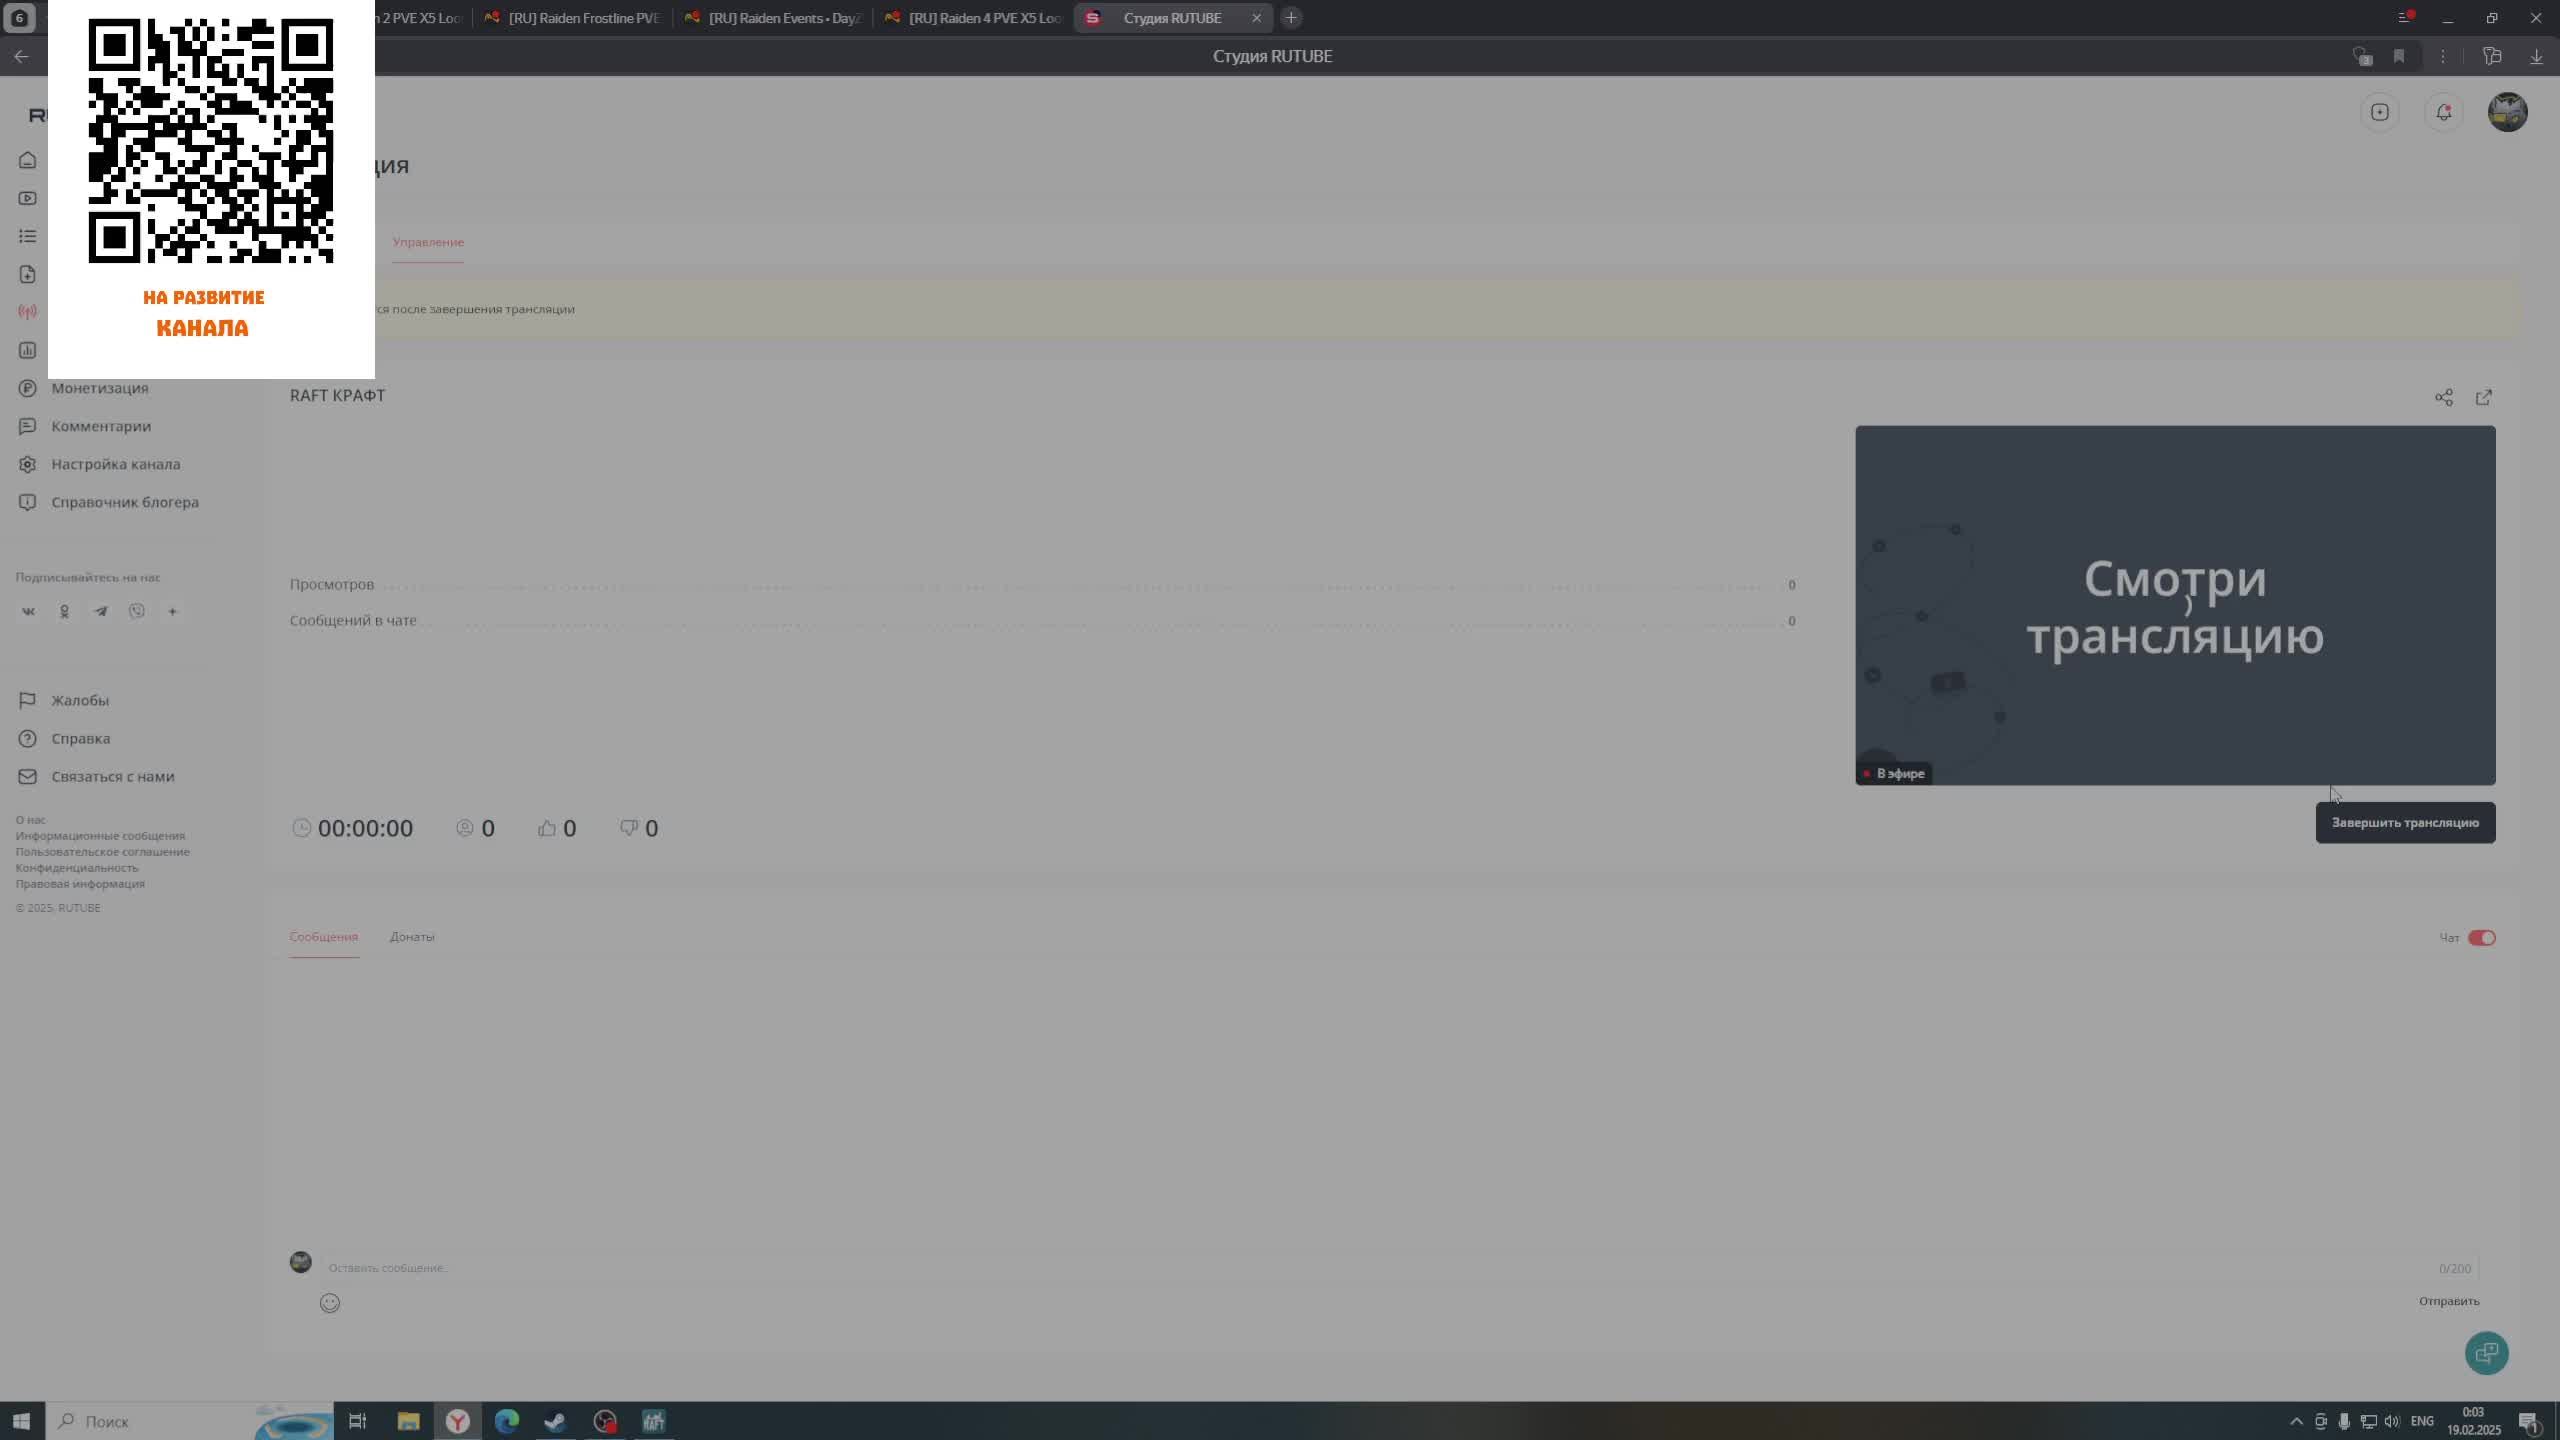Select the Управление tab
The height and width of the screenshot is (1440, 2560).
(428, 242)
